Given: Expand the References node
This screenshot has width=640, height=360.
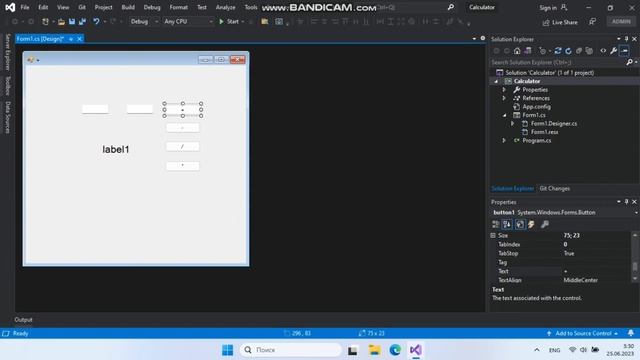Looking at the screenshot, I should tap(504, 98).
